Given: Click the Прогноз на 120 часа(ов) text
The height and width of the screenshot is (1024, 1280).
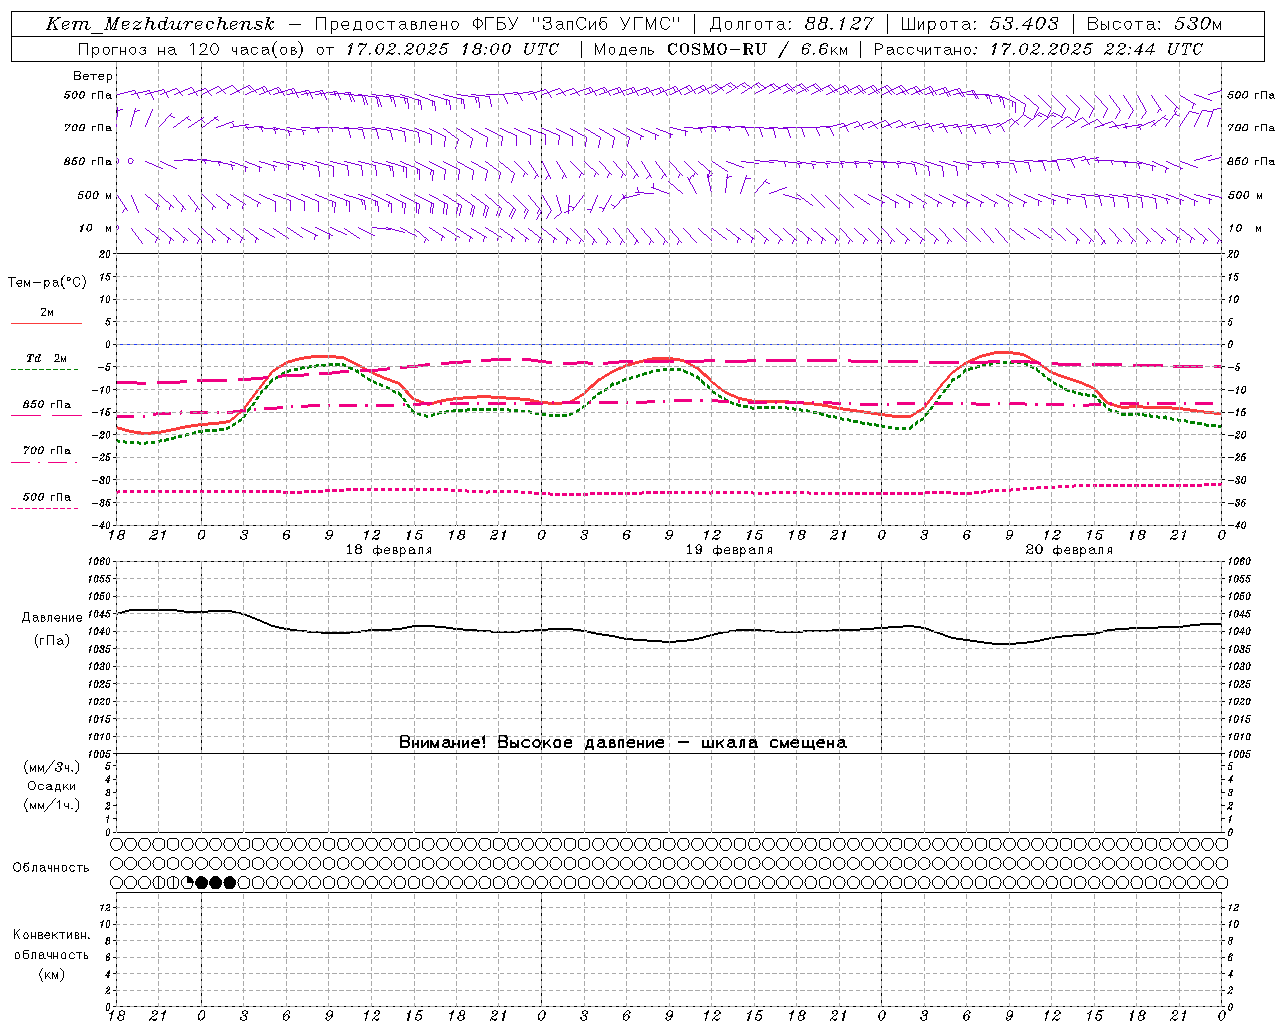Looking at the screenshot, I should tap(192, 49).
